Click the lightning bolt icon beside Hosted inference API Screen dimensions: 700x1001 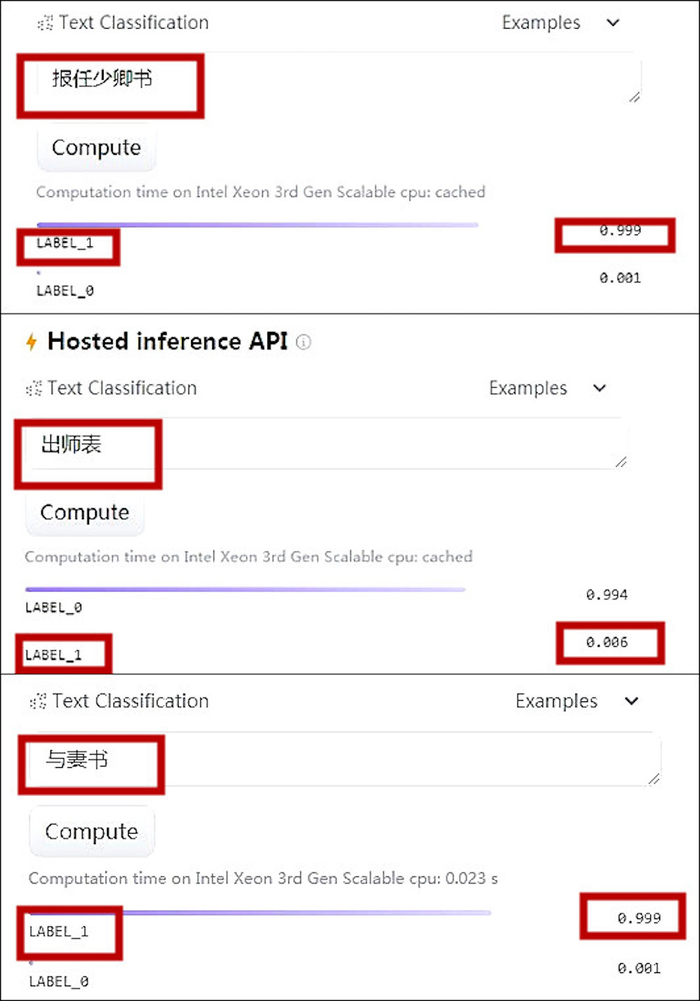pyautogui.click(x=31, y=342)
